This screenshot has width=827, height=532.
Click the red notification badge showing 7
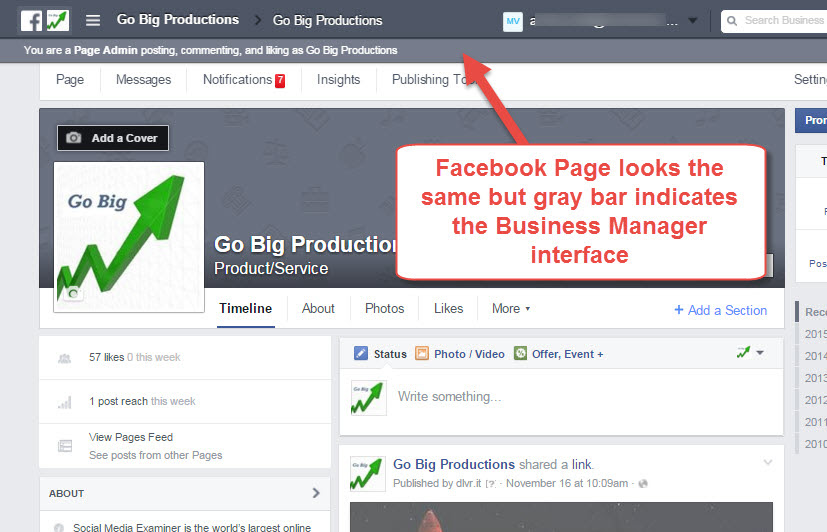tap(280, 81)
